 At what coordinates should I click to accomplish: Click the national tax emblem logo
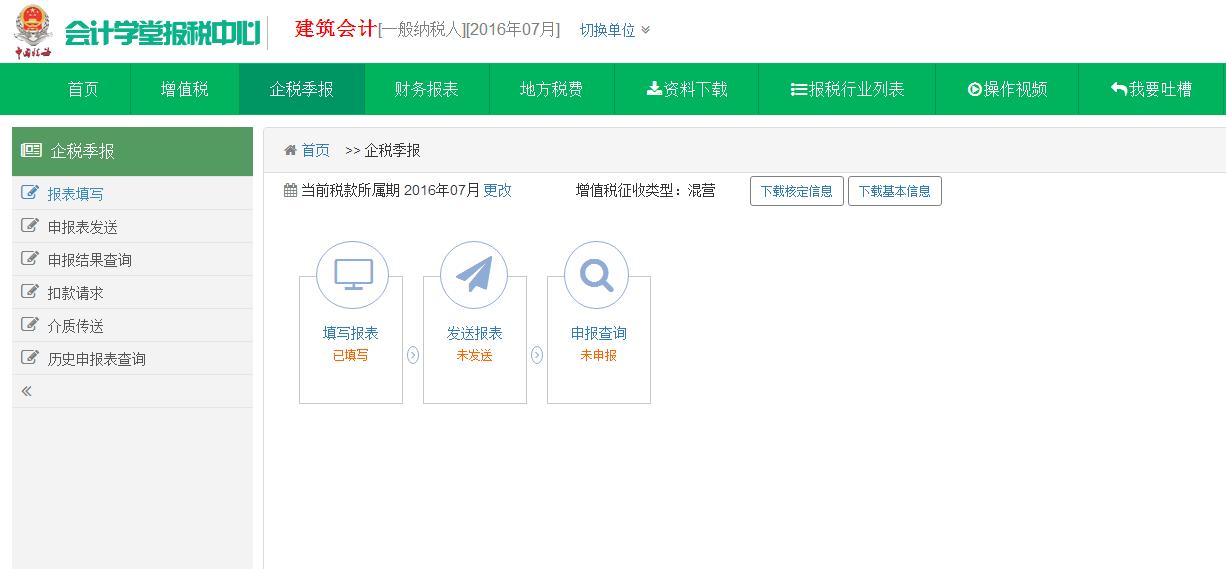click(x=33, y=31)
